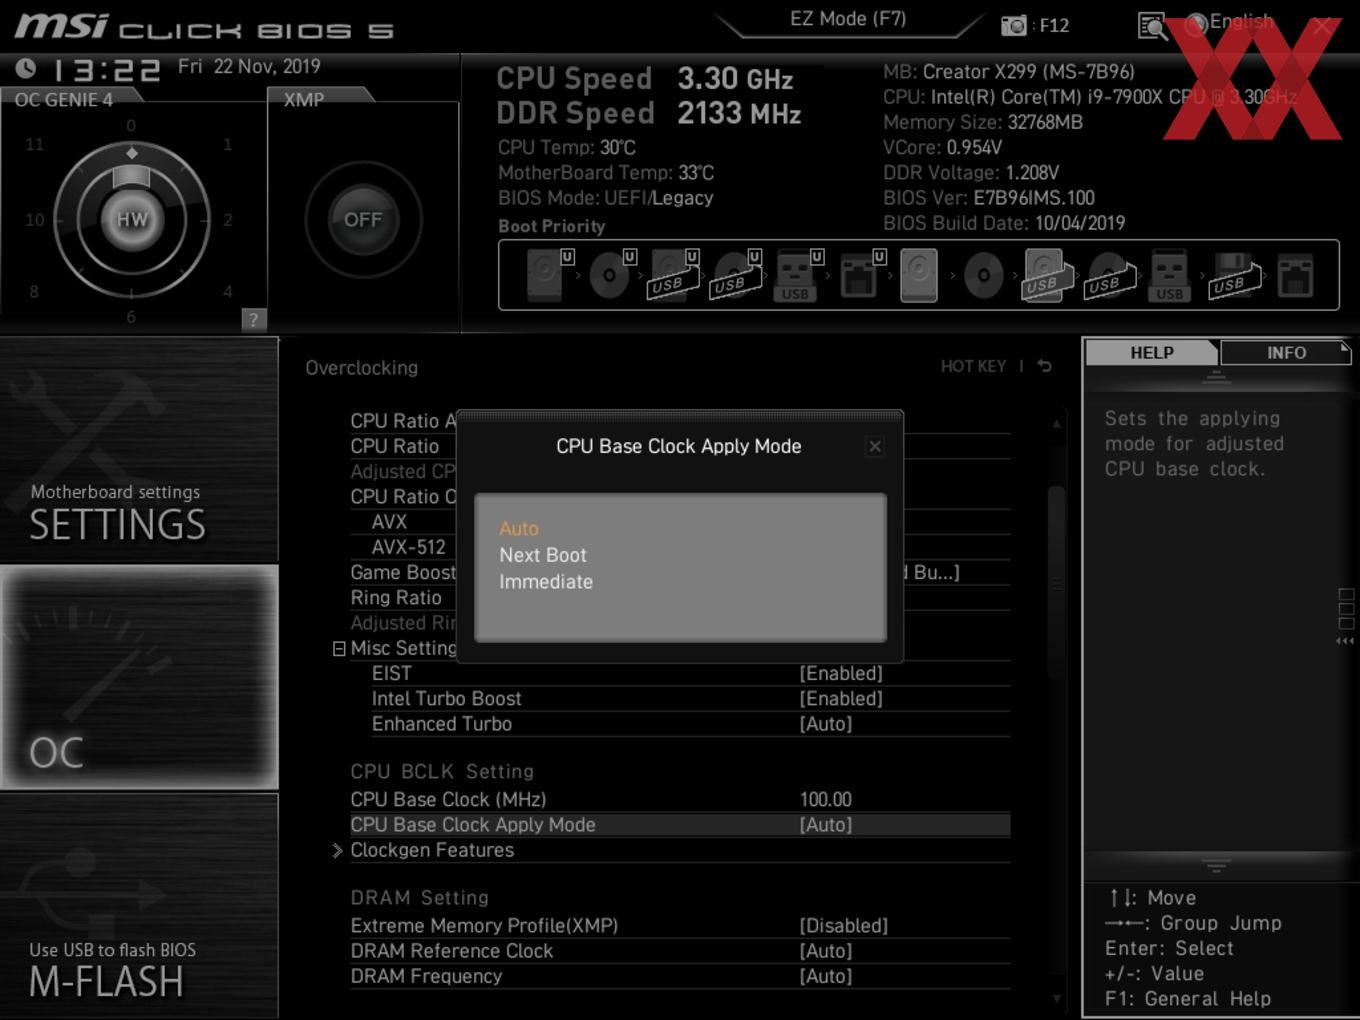1360x1020 pixels.
Task: Open Intel Turbo Boost [Enabled] value
Action: pyautogui.click(x=841, y=698)
